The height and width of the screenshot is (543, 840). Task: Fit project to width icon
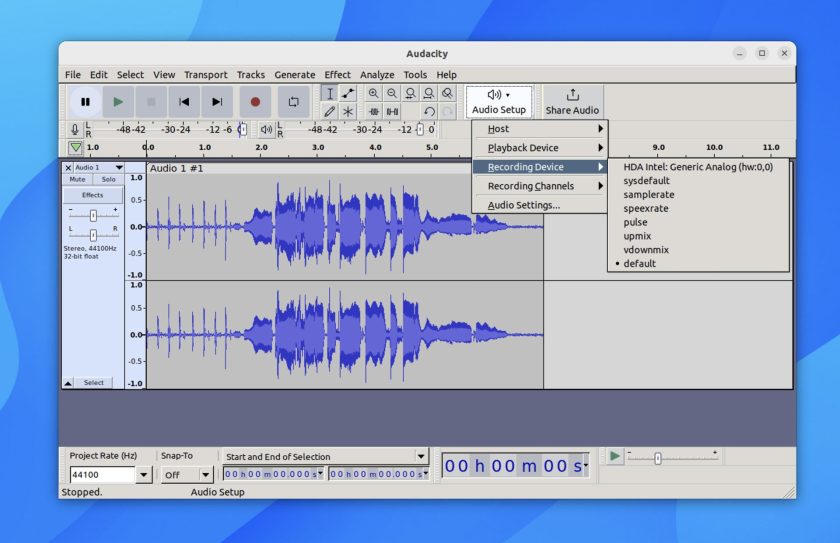click(429, 94)
